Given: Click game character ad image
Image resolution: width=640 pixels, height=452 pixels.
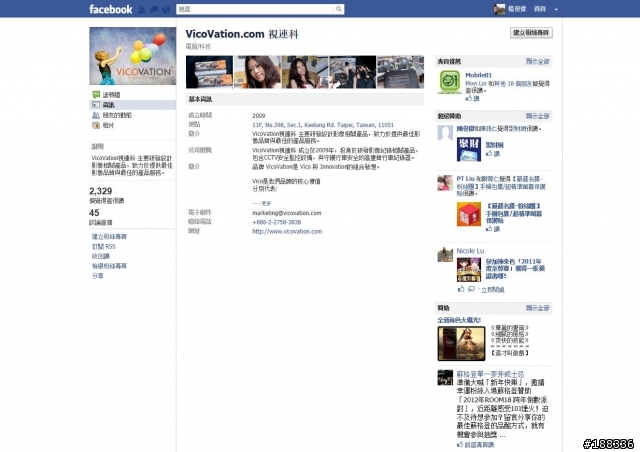Looking at the screenshot, I should [x=461, y=343].
